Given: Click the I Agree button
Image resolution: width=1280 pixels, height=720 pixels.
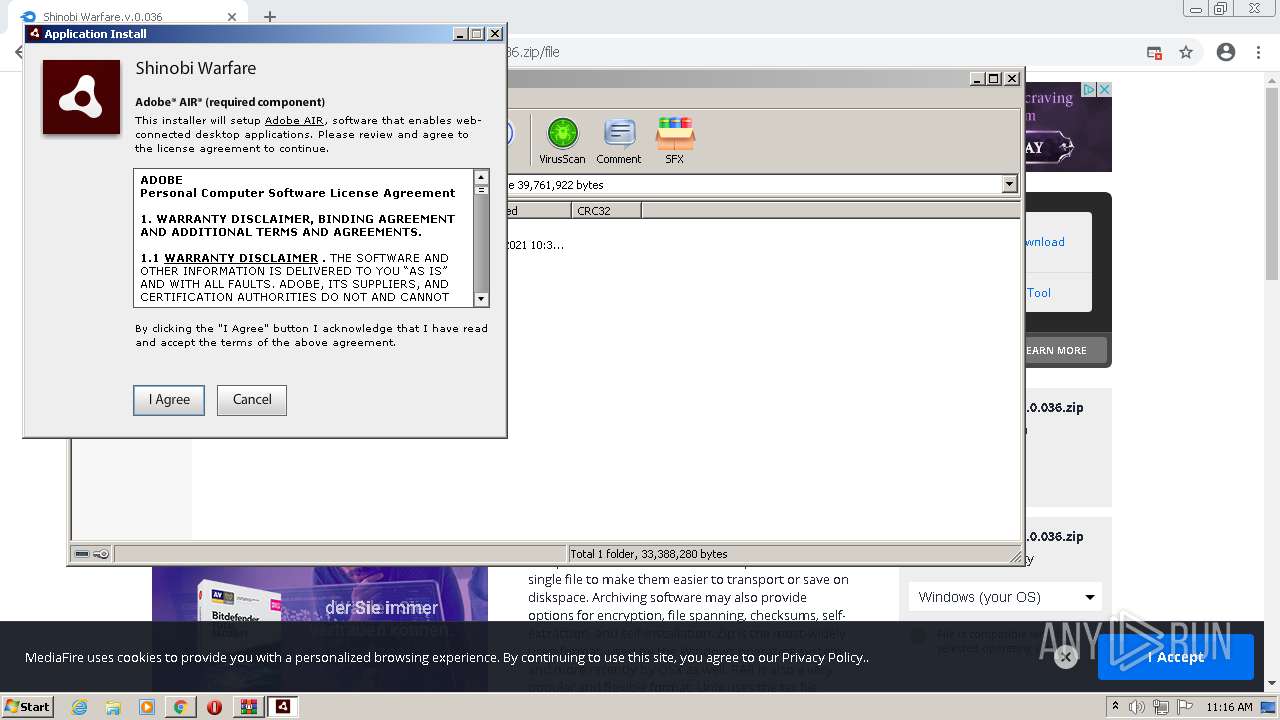Looking at the screenshot, I should tap(169, 400).
